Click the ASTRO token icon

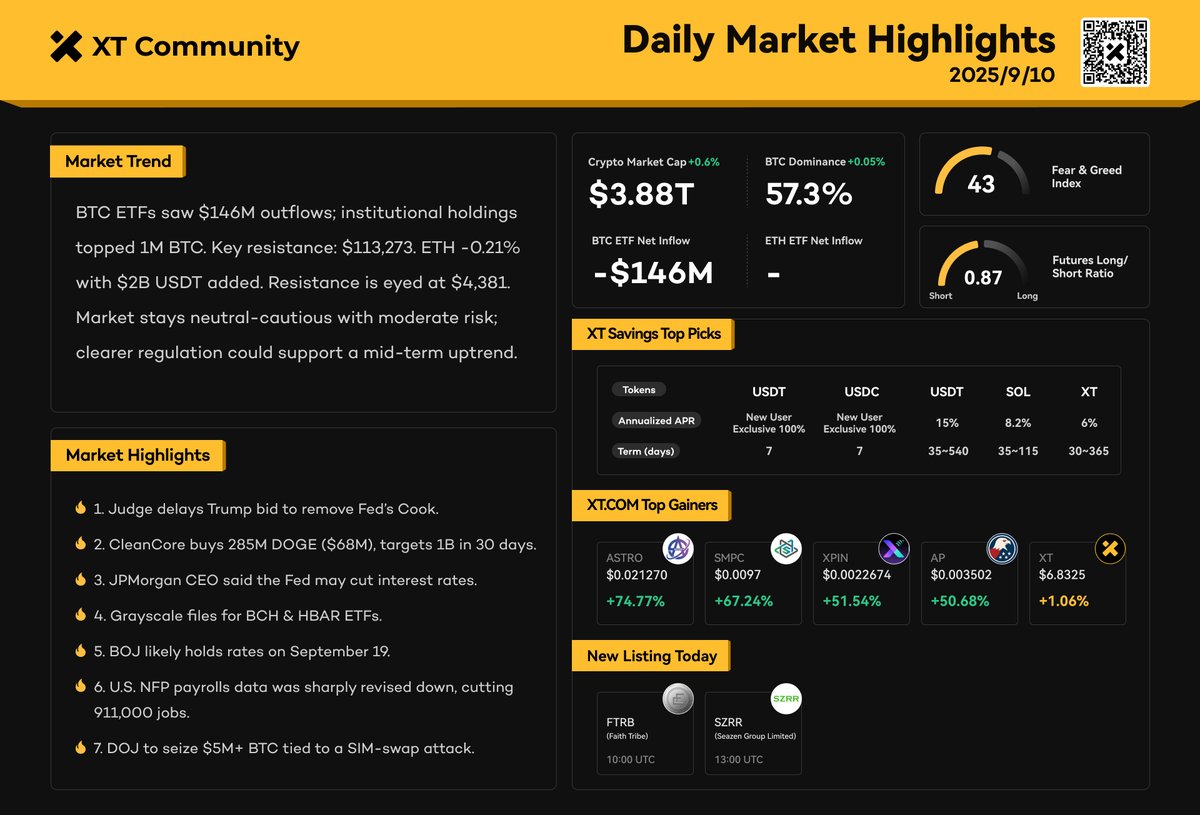point(678,549)
